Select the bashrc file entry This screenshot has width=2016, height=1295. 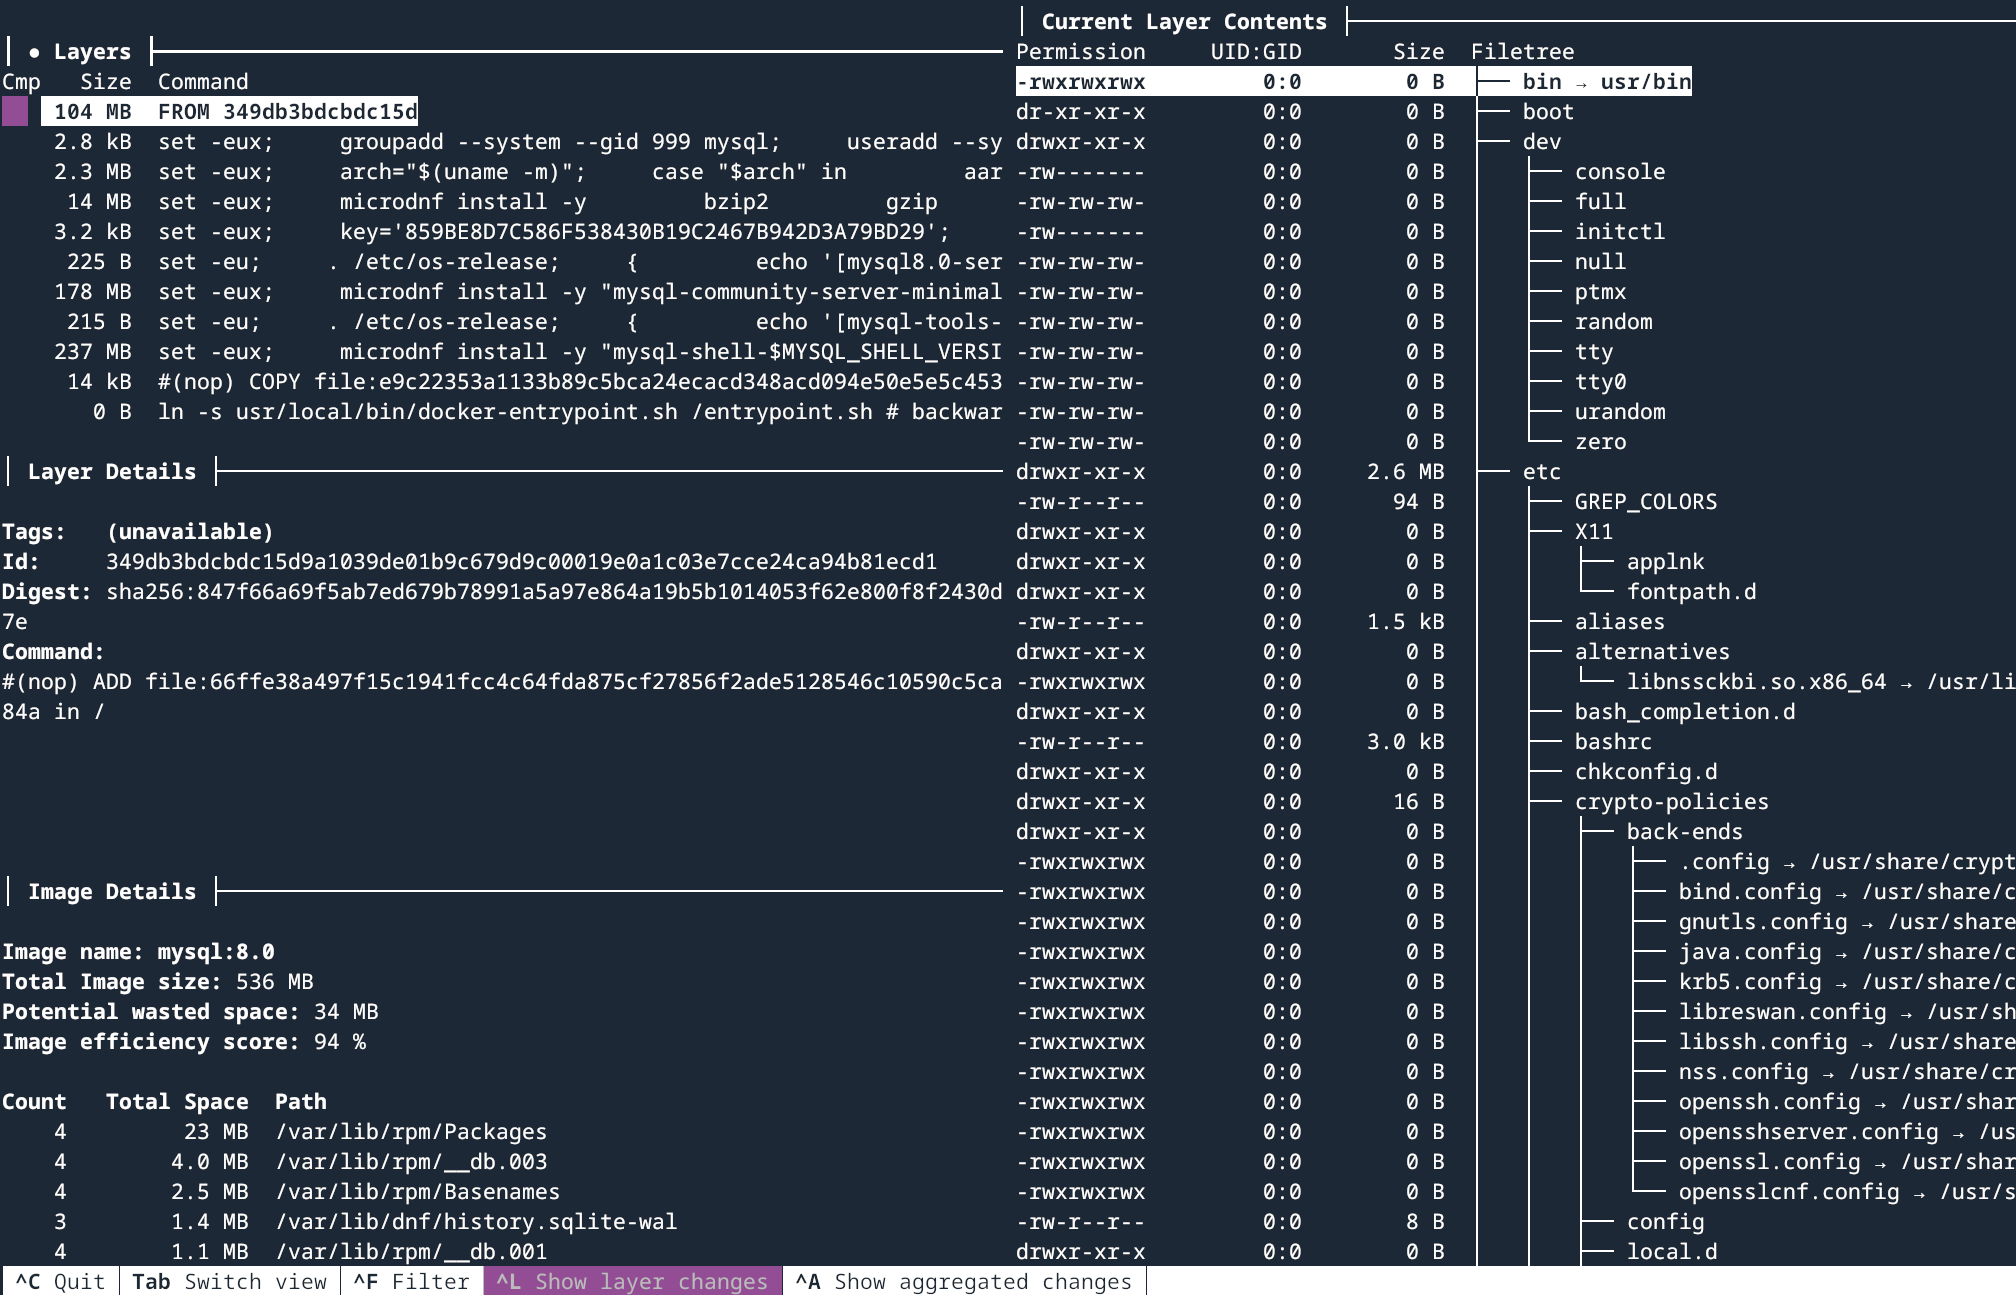pyautogui.click(x=1613, y=742)
